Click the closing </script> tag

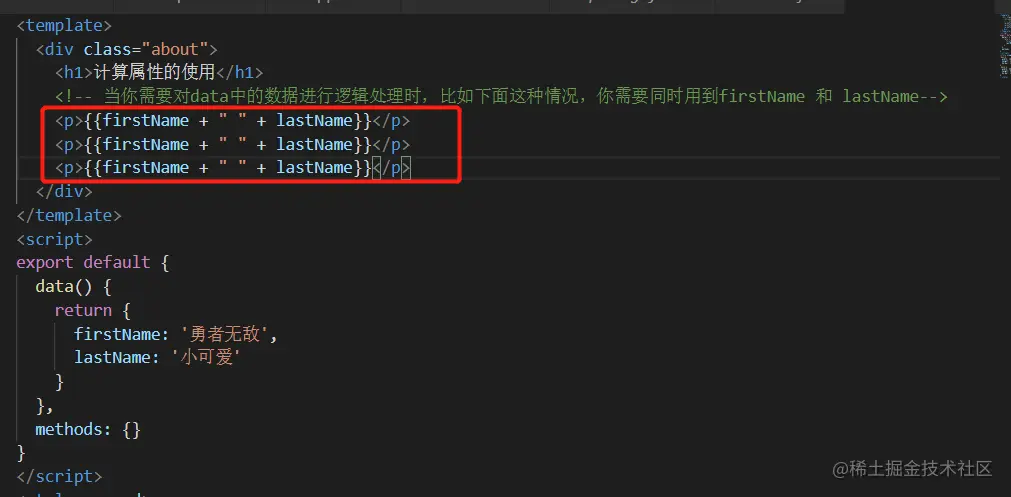click(x=59, y=477)
